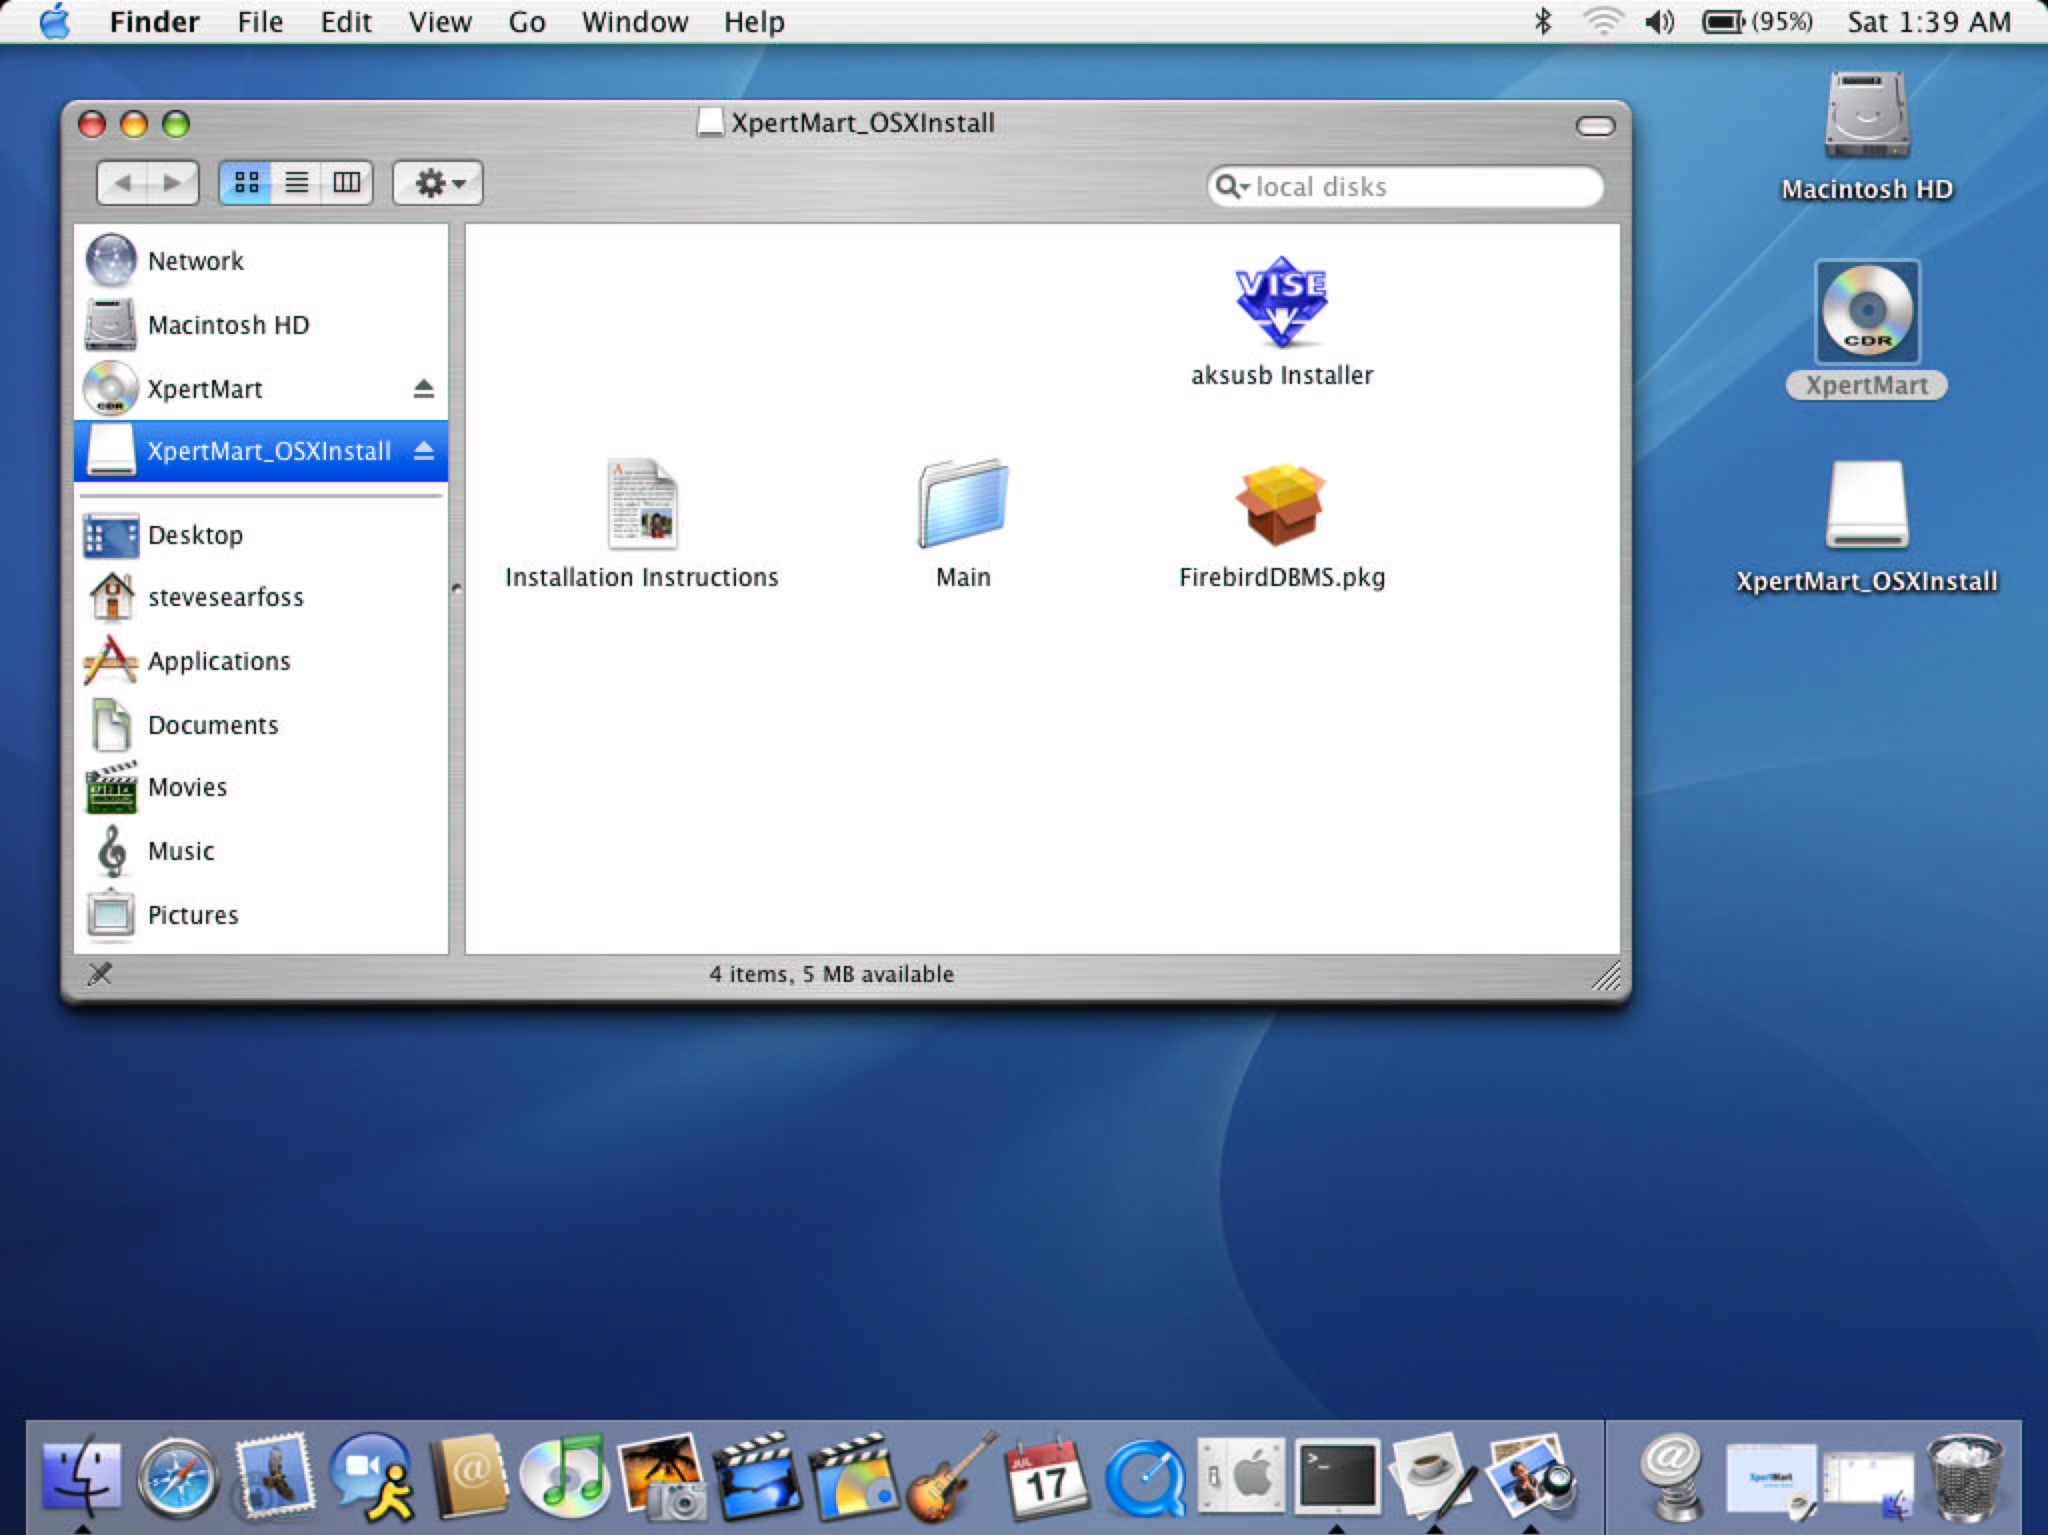Open the Action gear dropdown menu
The height and width of the screenshot is (1535, 2048).
pyautogui.click(x=438, y=183)
